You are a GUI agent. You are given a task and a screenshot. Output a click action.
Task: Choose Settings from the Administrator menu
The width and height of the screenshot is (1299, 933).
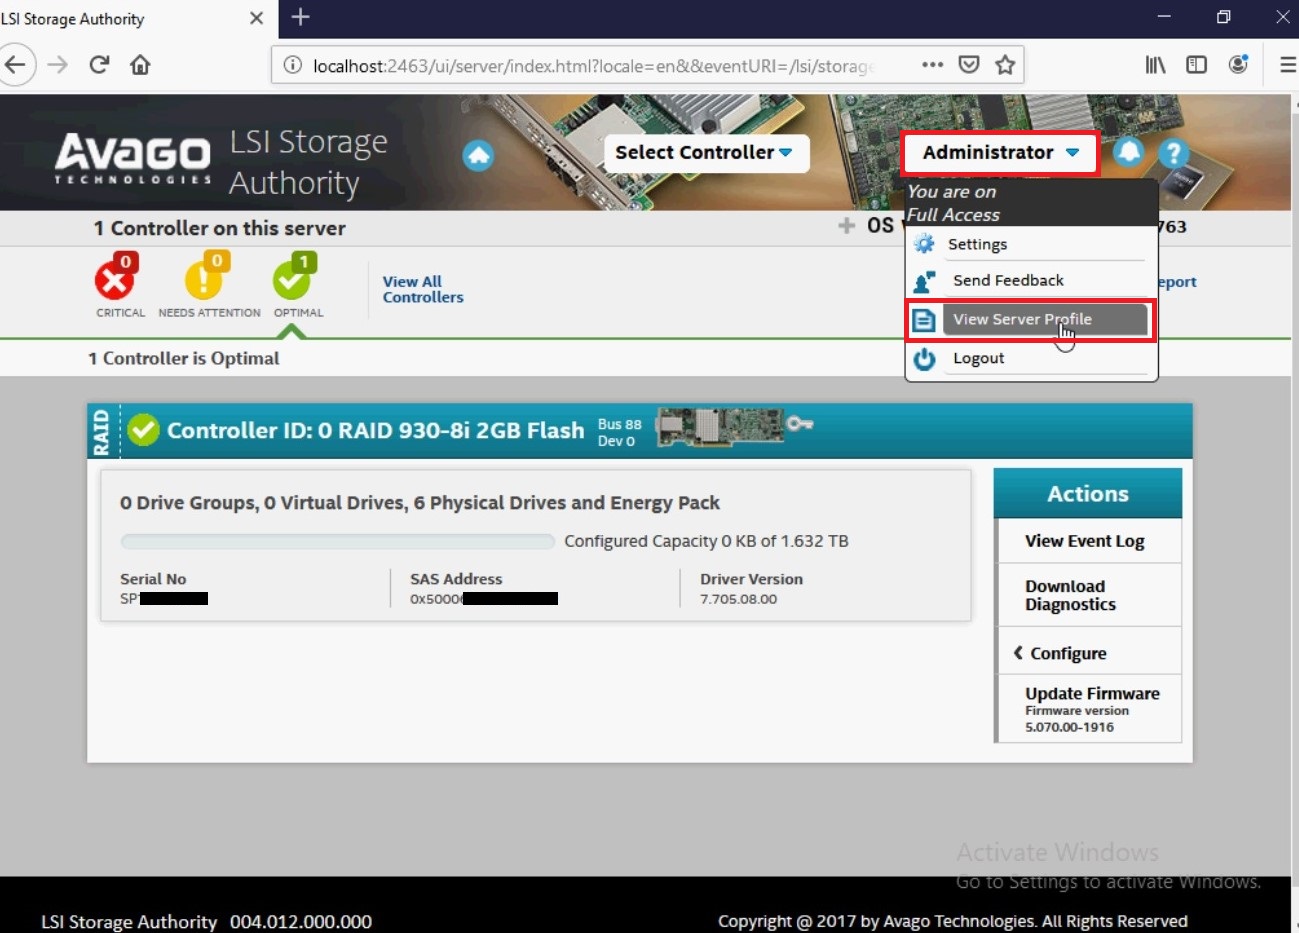pyautogui.click(x=977, y=244)
